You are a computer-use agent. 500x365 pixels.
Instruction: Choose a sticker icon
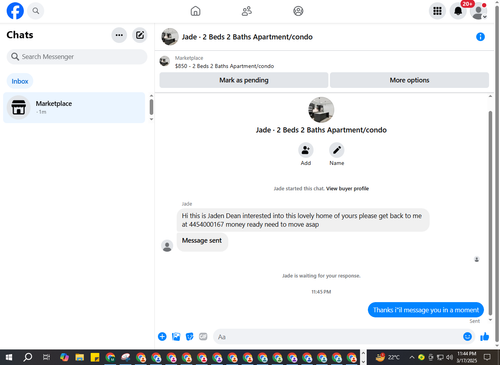(x=190, y=337)
